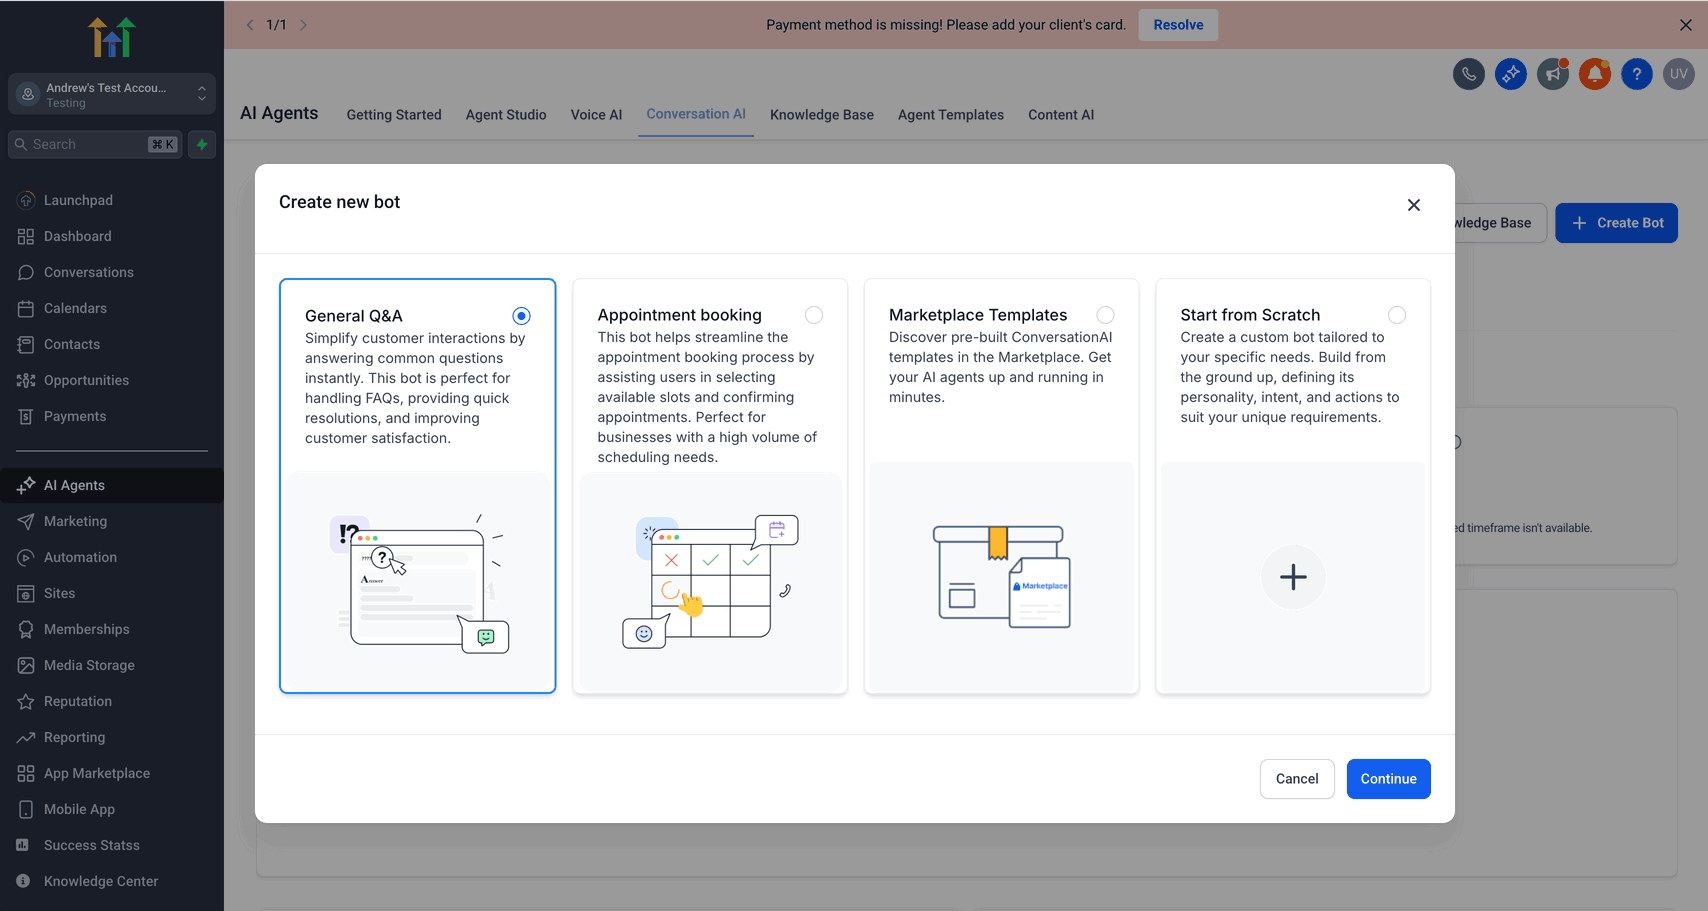The width and height of the screenshot is (1708, 911).
Task: Click the Dashboard sidebar icon
Action: click(x=26, y=236)
